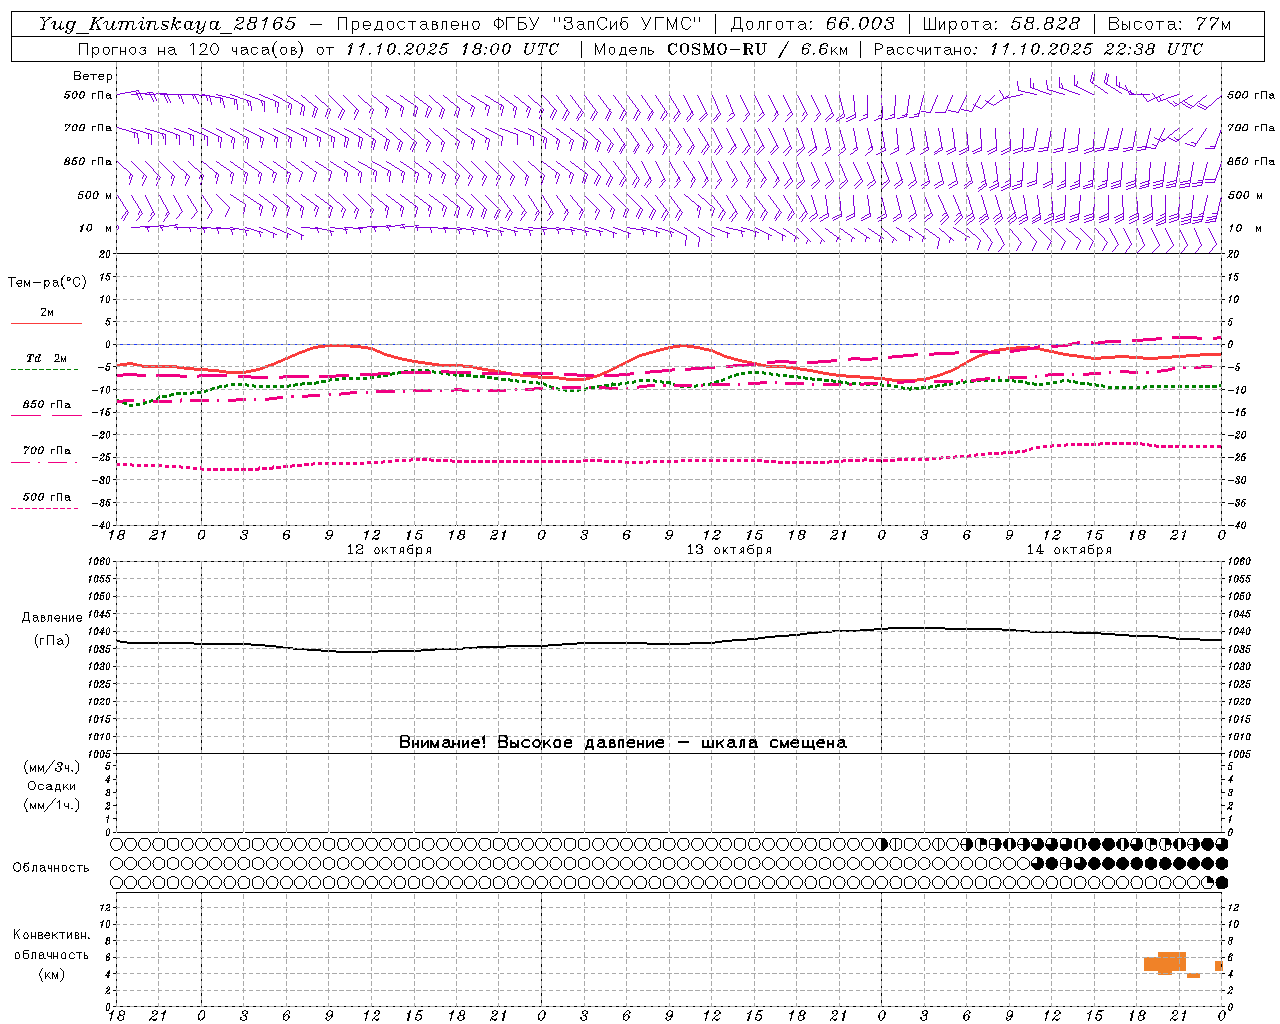
Task: Click the Давление panel label
Action: 52,618
